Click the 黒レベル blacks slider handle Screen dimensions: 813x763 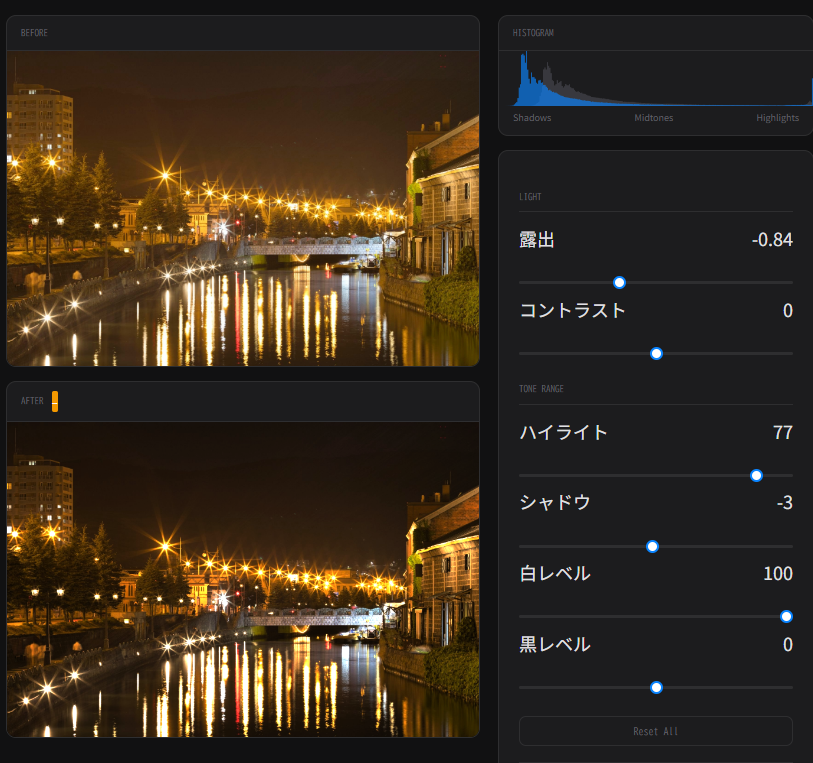point(656,687)
